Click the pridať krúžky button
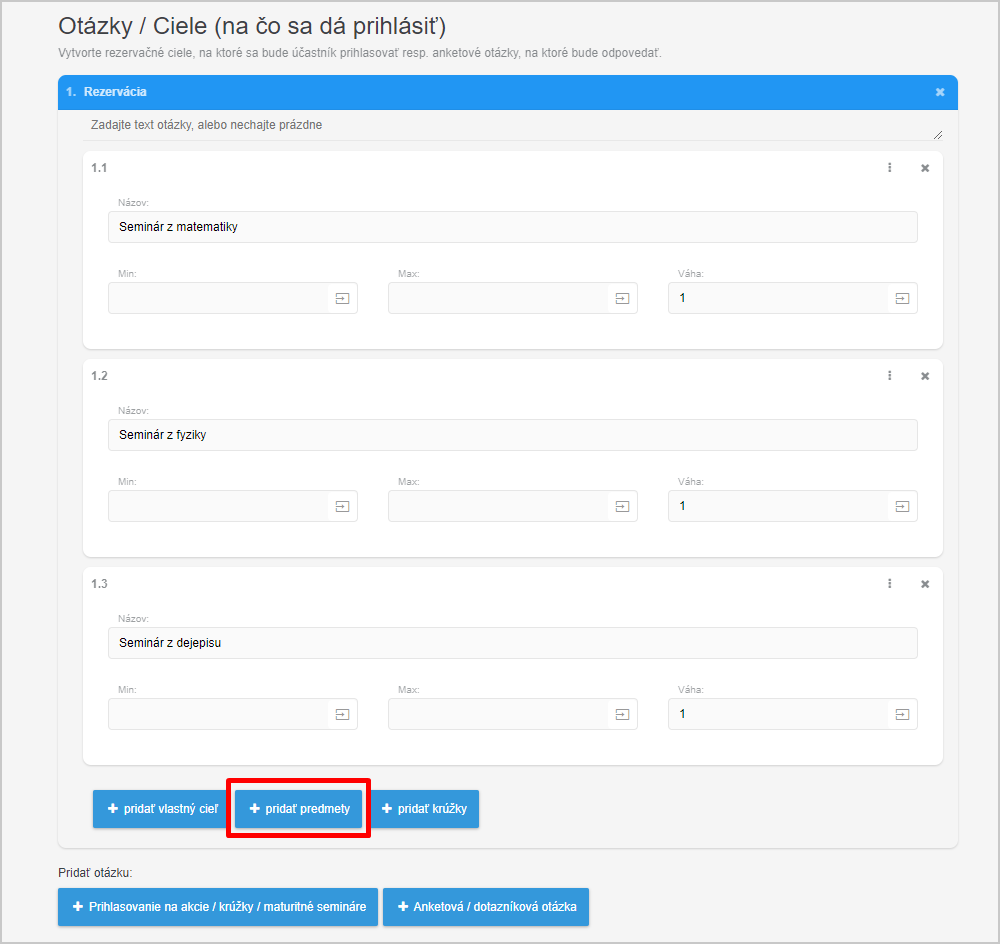Viewport: 1000px width, 944px height. (x=424, y=809)
